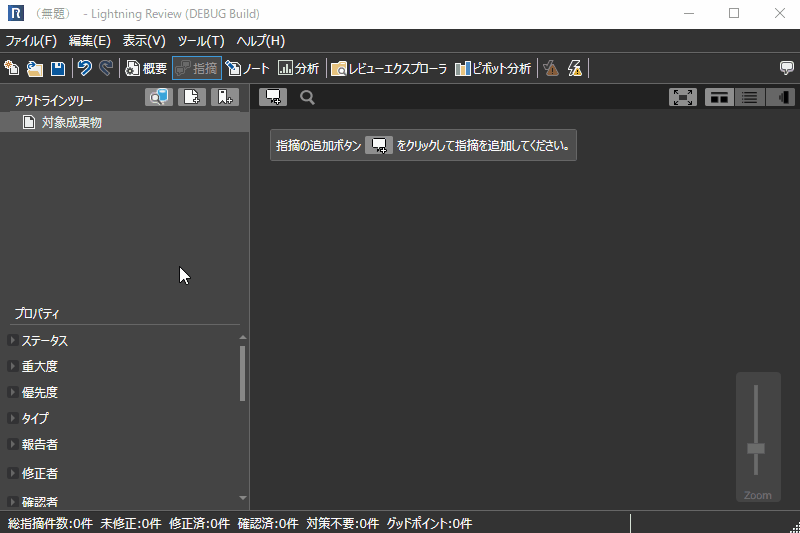This screenshot has width=800, height=533.
Task: Click 確認済:0件 in status bar
Action: click(x=268, y=523)
